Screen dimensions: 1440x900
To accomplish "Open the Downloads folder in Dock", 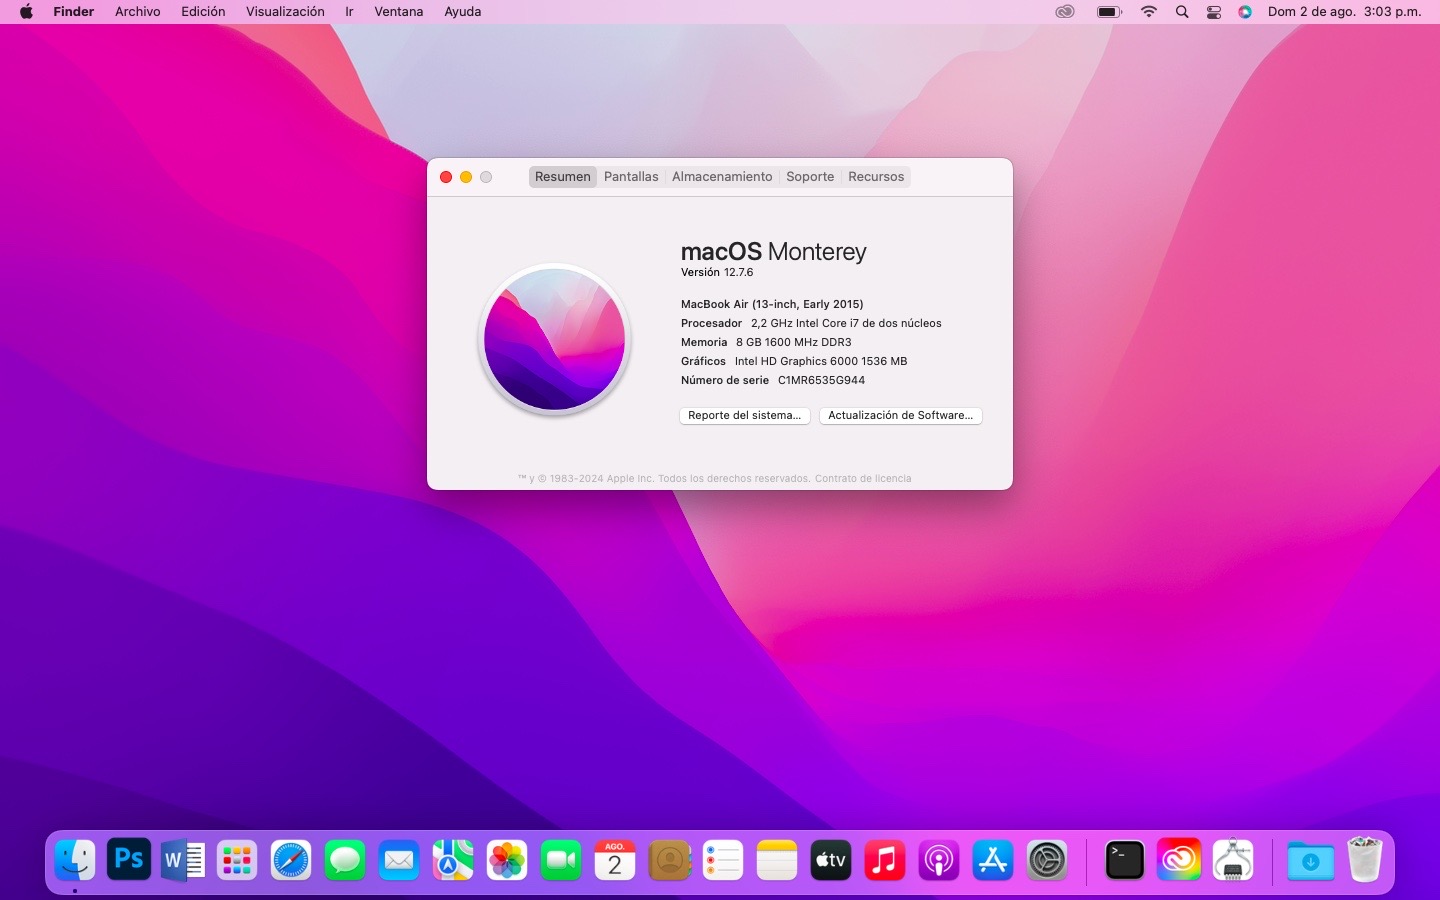I will point(1311,860).
